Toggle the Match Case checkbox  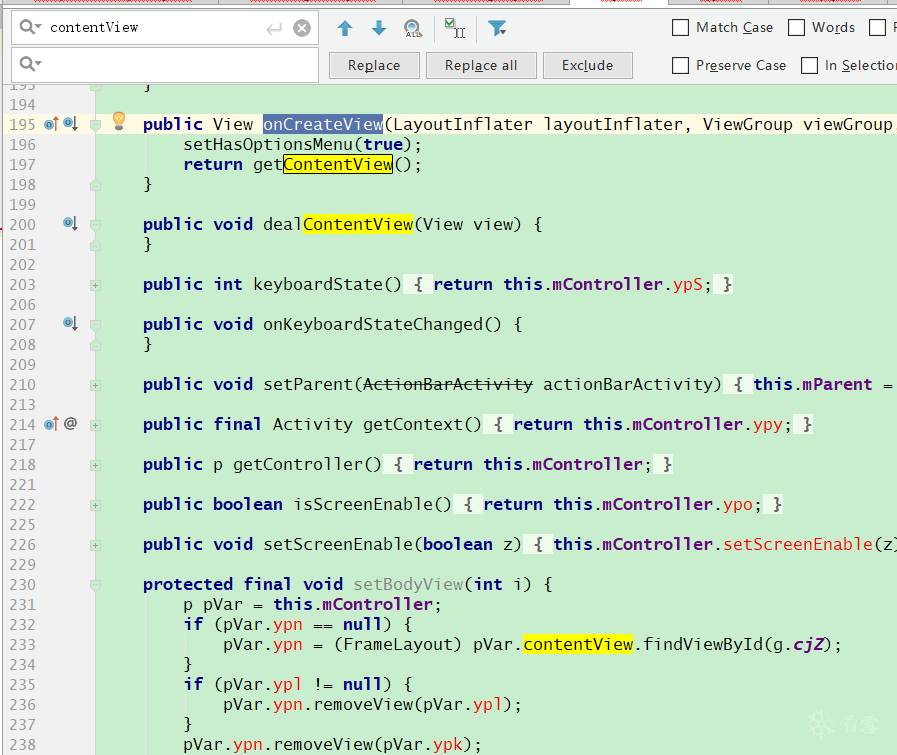(x=680, y=27)
